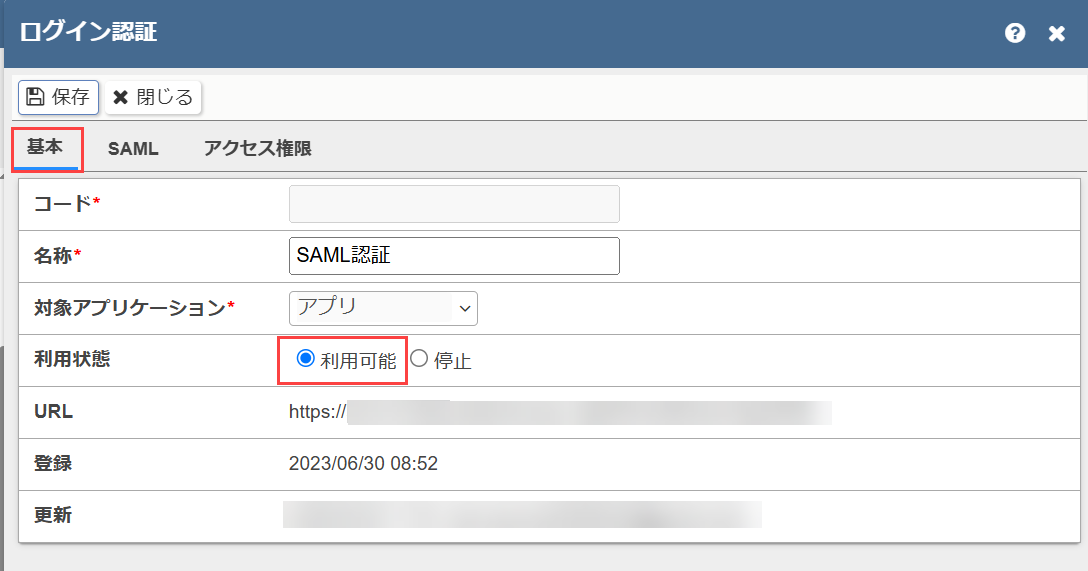Image resolution: width=1088 pixels, height=571 pixels.
Task: Select the 停止 radio button
Action: [x=418, y=359]
